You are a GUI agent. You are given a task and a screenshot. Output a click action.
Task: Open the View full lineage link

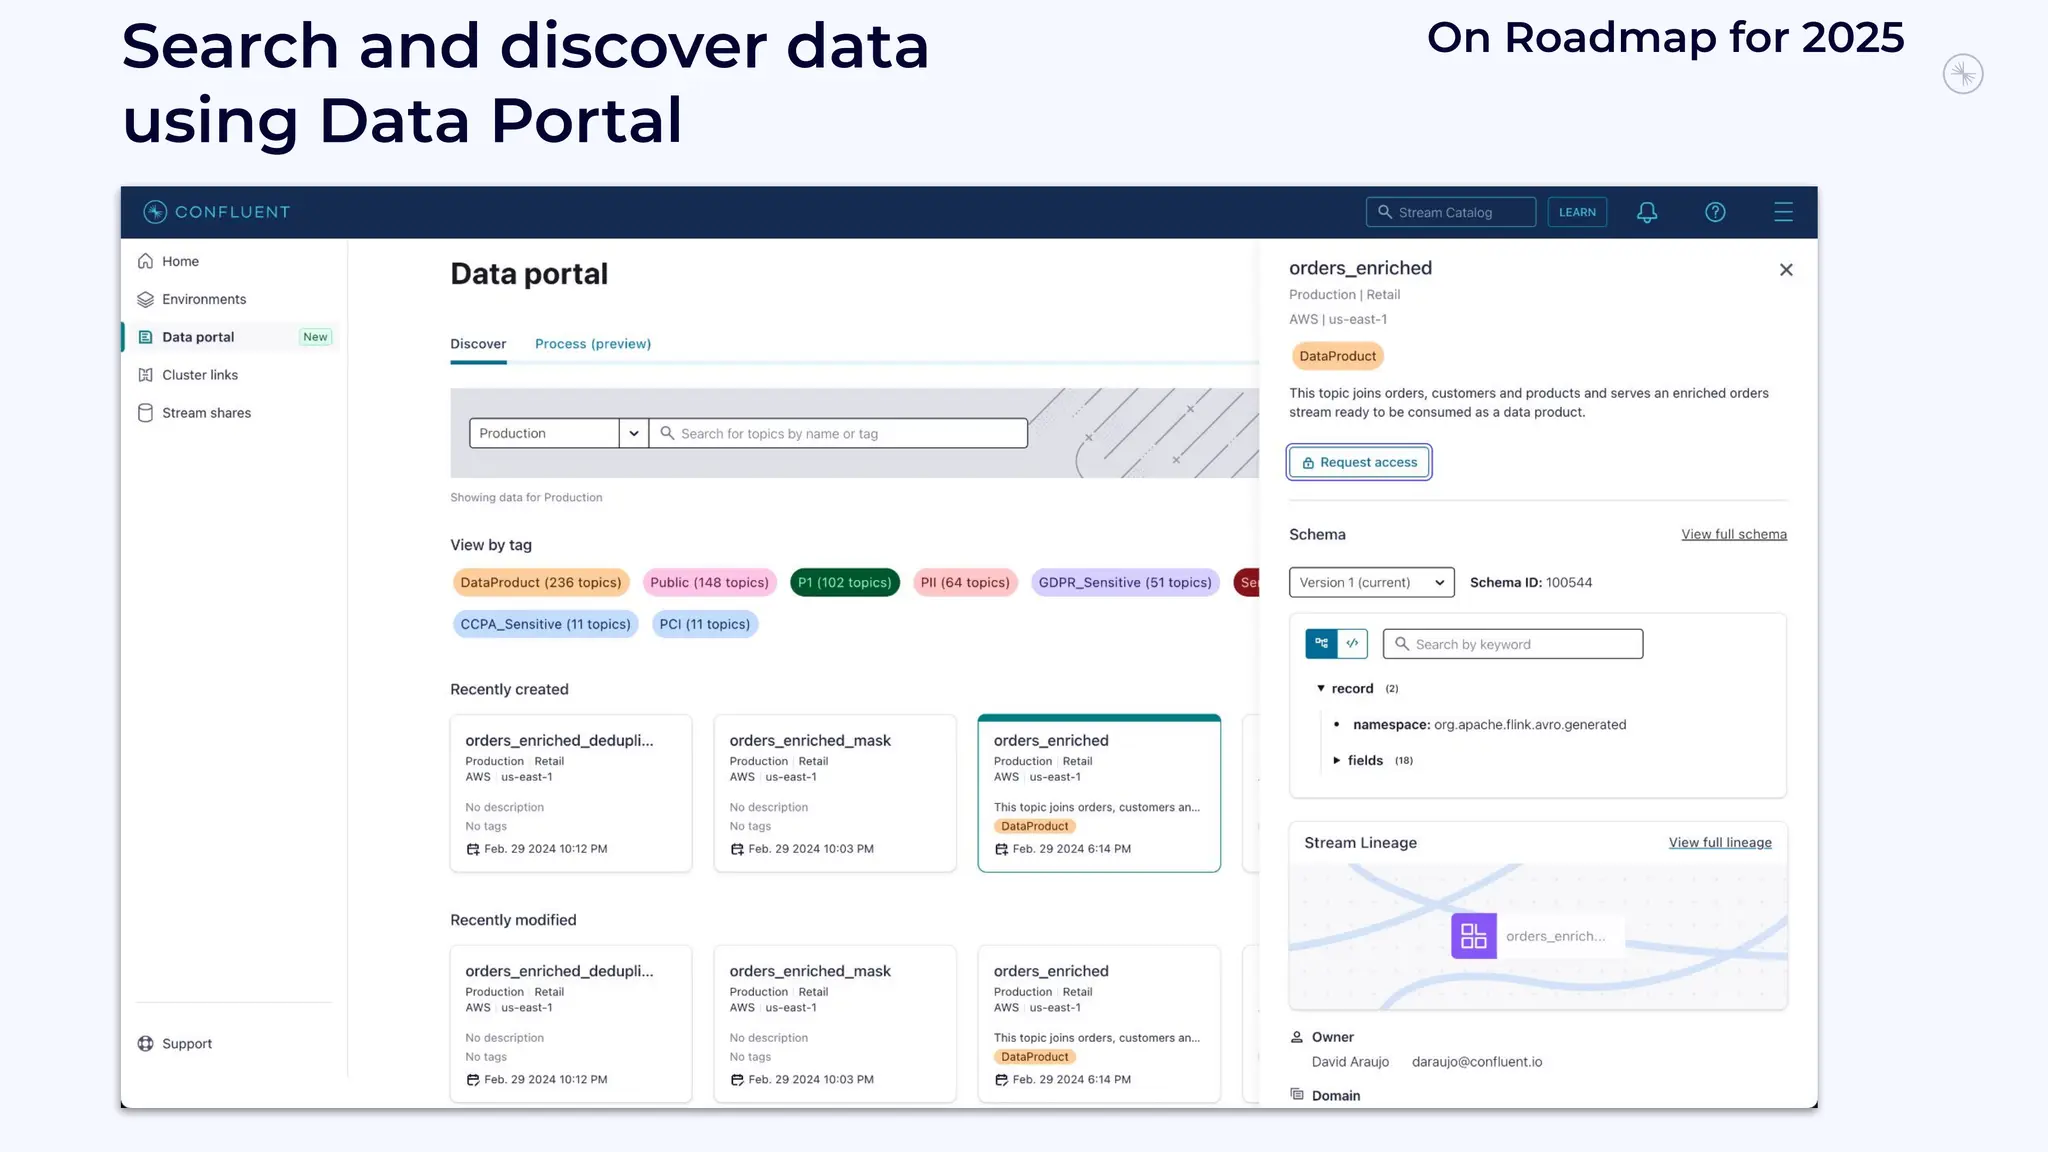pos(1720,842)
